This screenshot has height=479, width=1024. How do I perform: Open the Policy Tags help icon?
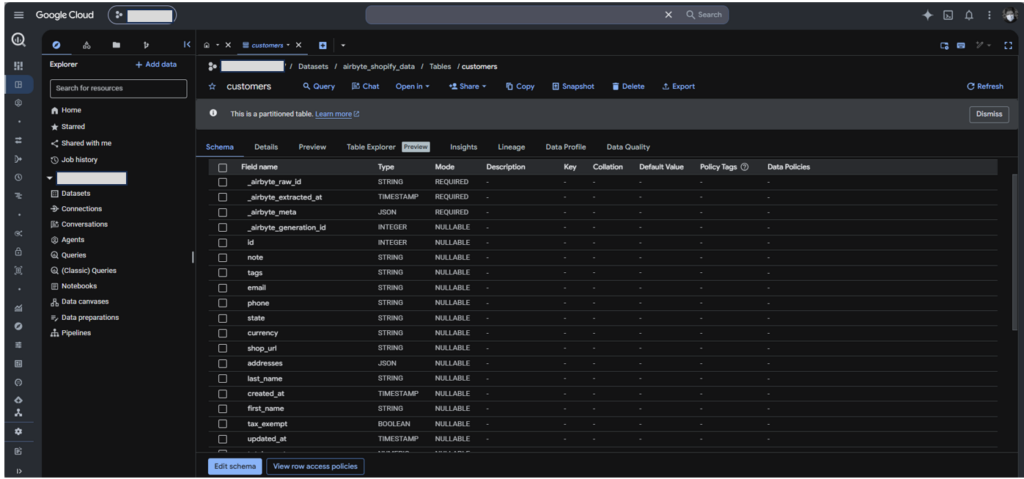(x=744, y=167)
